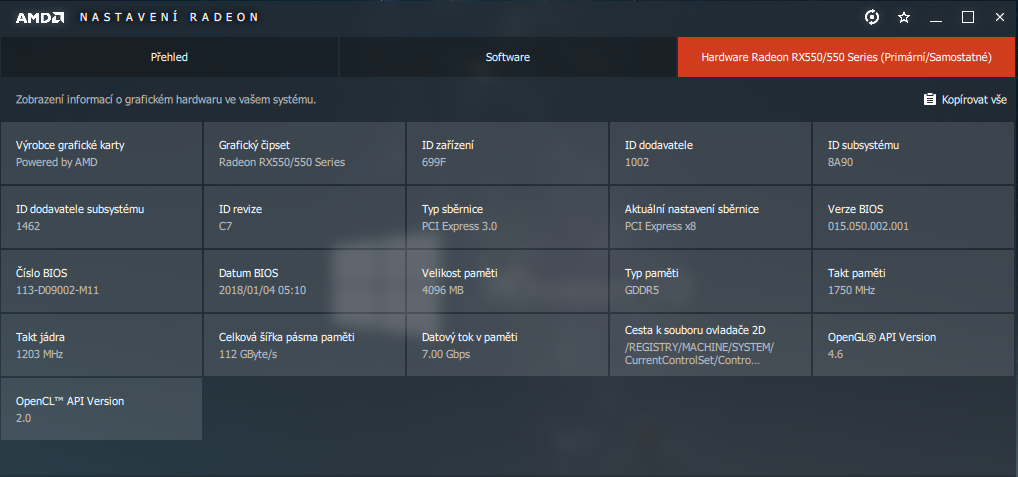Image resolution: width=1018 pixels, height=477 pixels.
Task: Click Datum BIOS value 2018/01/04 05:10
Action: click(x=262, y=290)
